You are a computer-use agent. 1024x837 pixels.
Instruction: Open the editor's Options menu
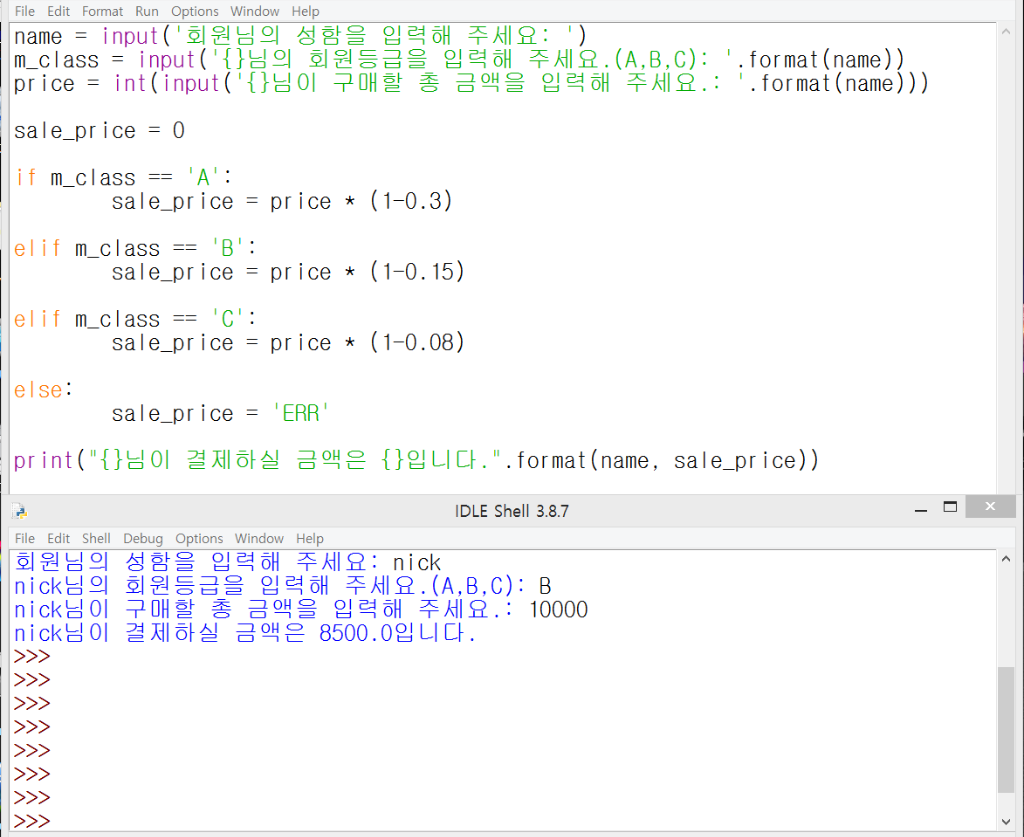click(x=194, y=11)
